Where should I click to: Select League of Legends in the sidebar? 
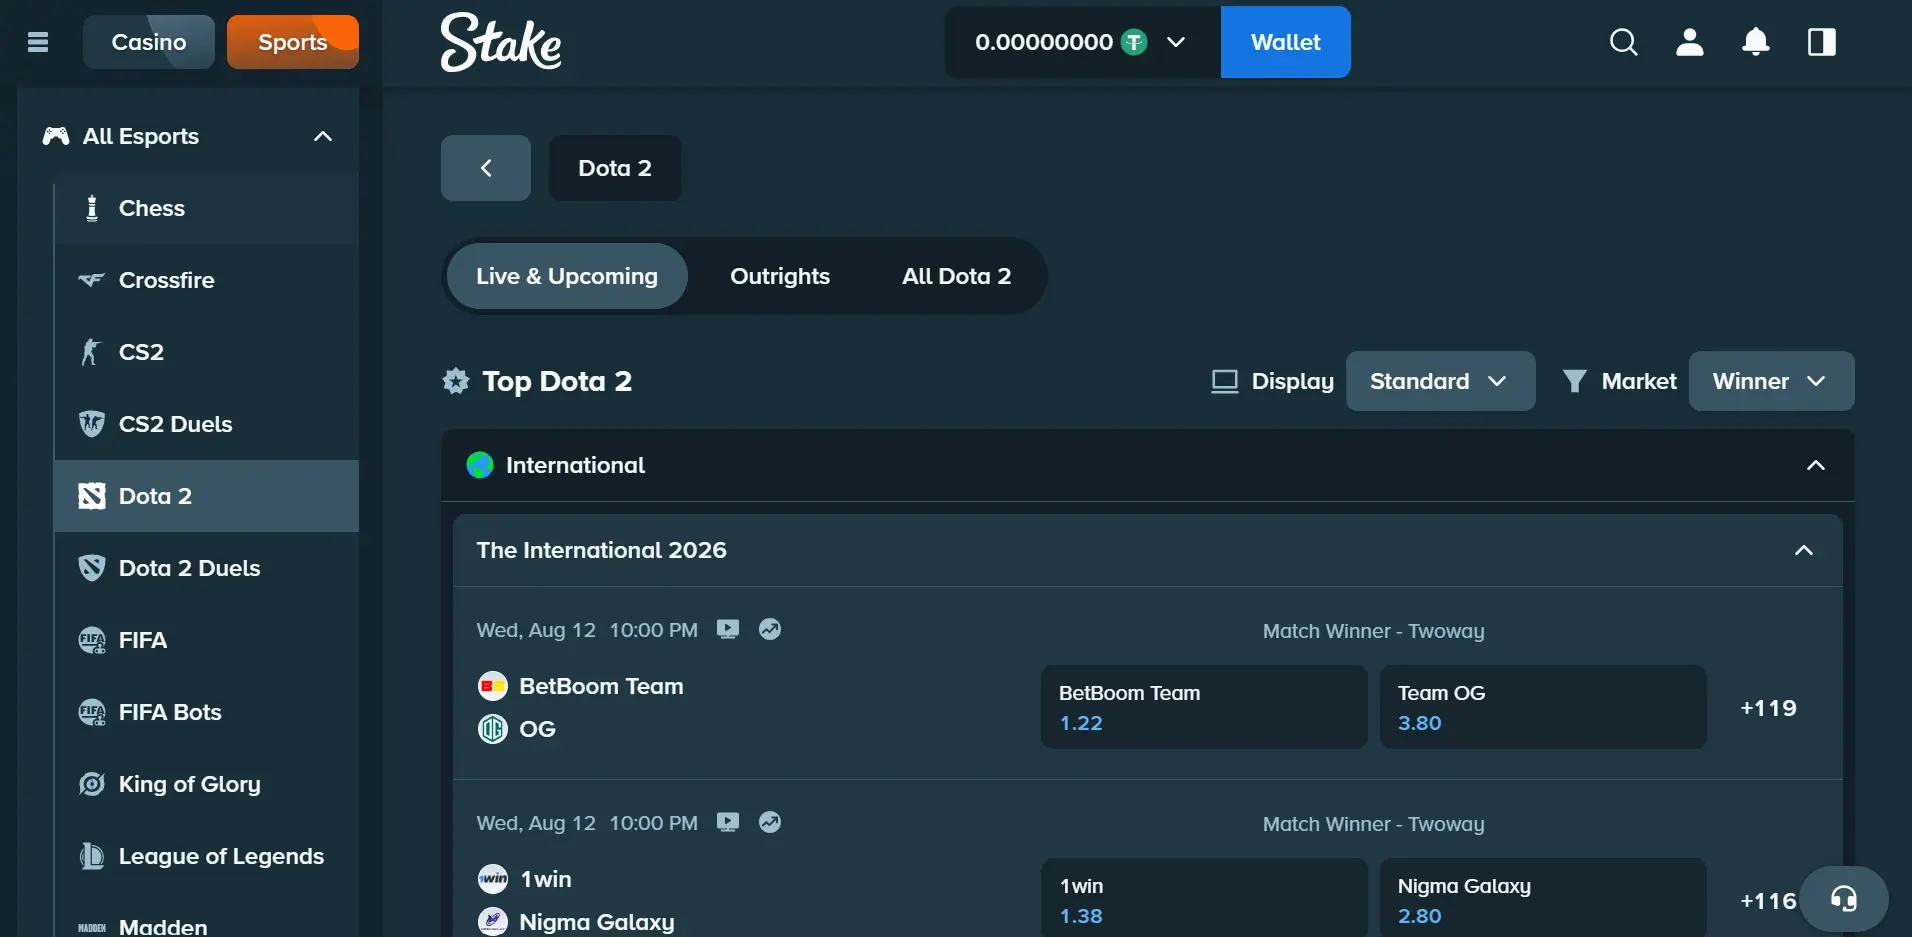pos(206,856)
